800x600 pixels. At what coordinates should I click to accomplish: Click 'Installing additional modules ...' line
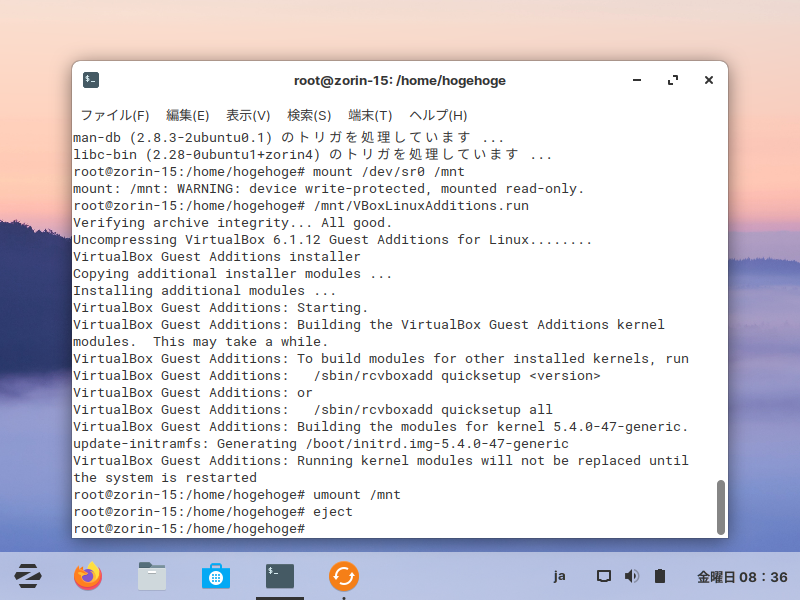[x=205, y=291]
